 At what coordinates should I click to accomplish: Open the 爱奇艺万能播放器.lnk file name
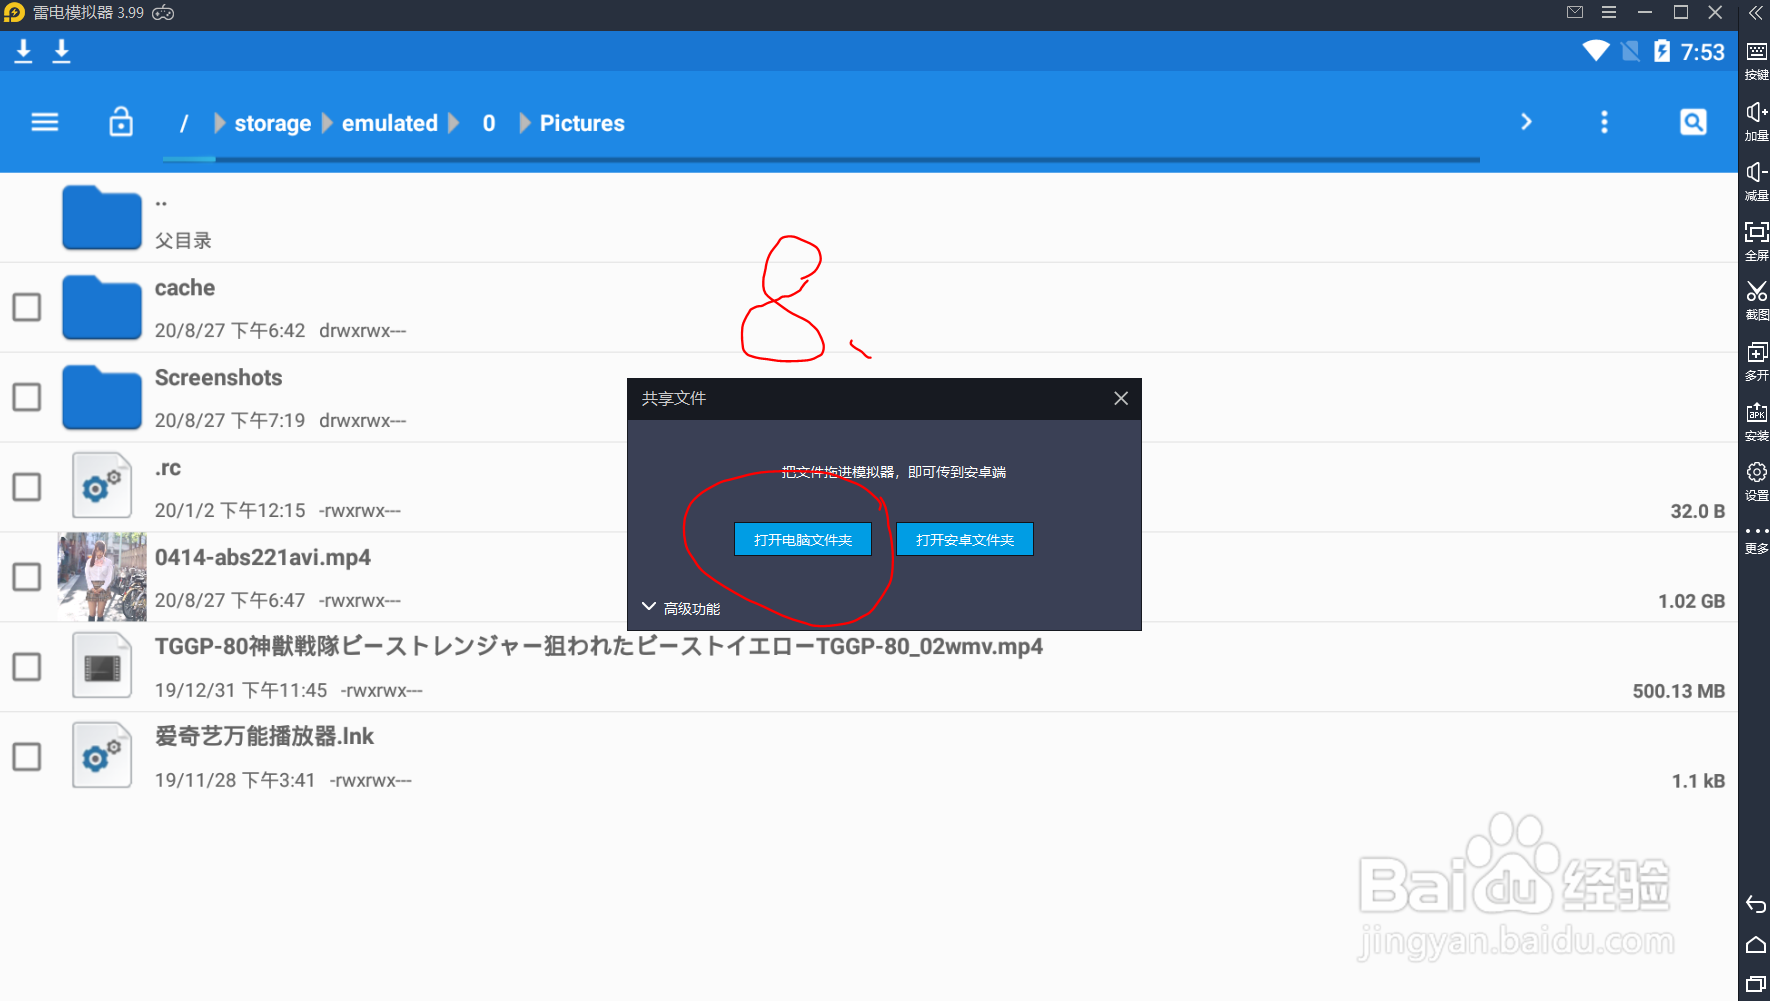pyautogui.click(x=264, y=737)
